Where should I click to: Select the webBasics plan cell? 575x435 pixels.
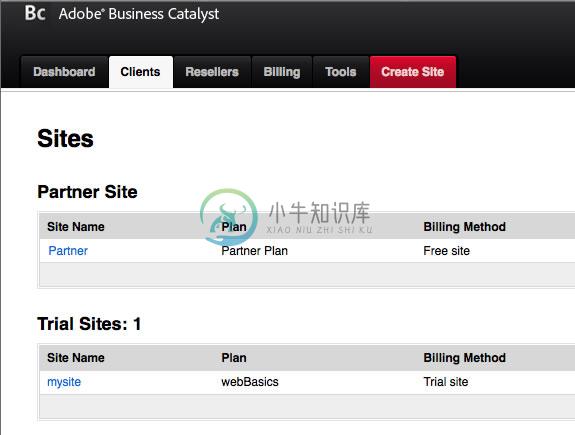coord(250,382)
